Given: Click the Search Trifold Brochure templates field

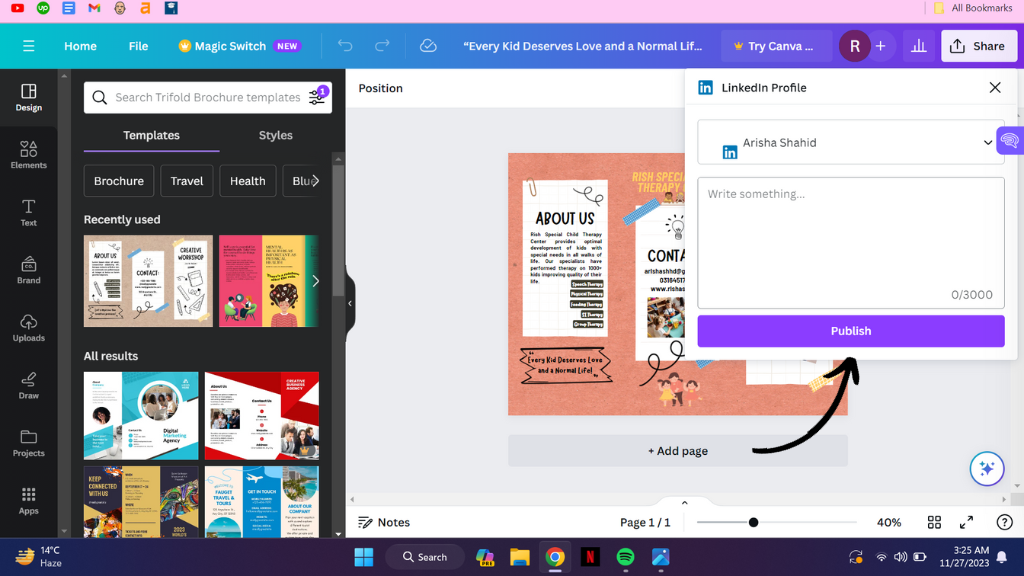Looking at the screenshot, I should pyautogui.click(x=208, y=97).
